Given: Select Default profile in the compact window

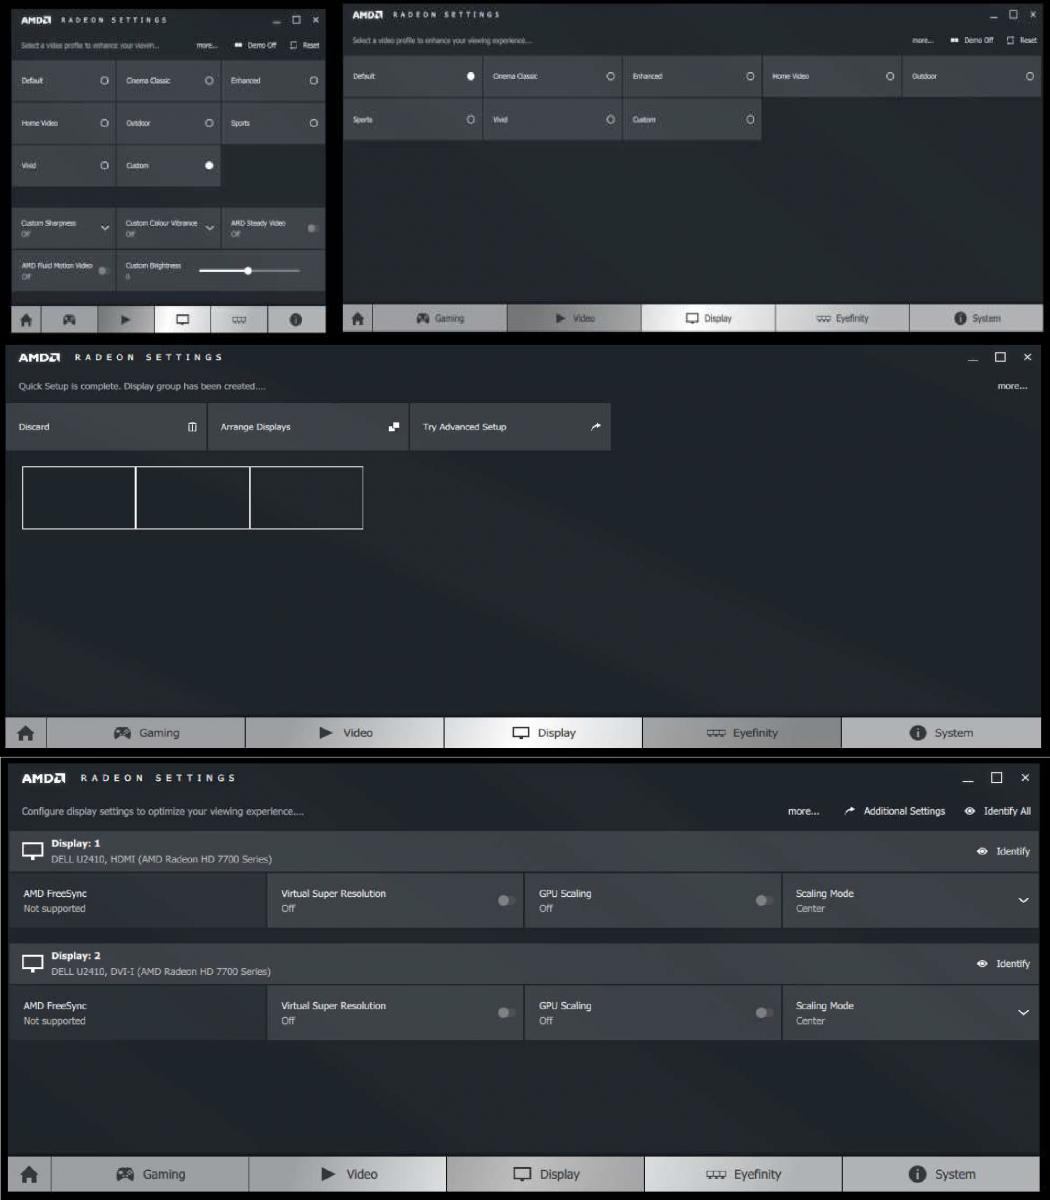Looking at the screenshot, I should (x=63, y=81).
